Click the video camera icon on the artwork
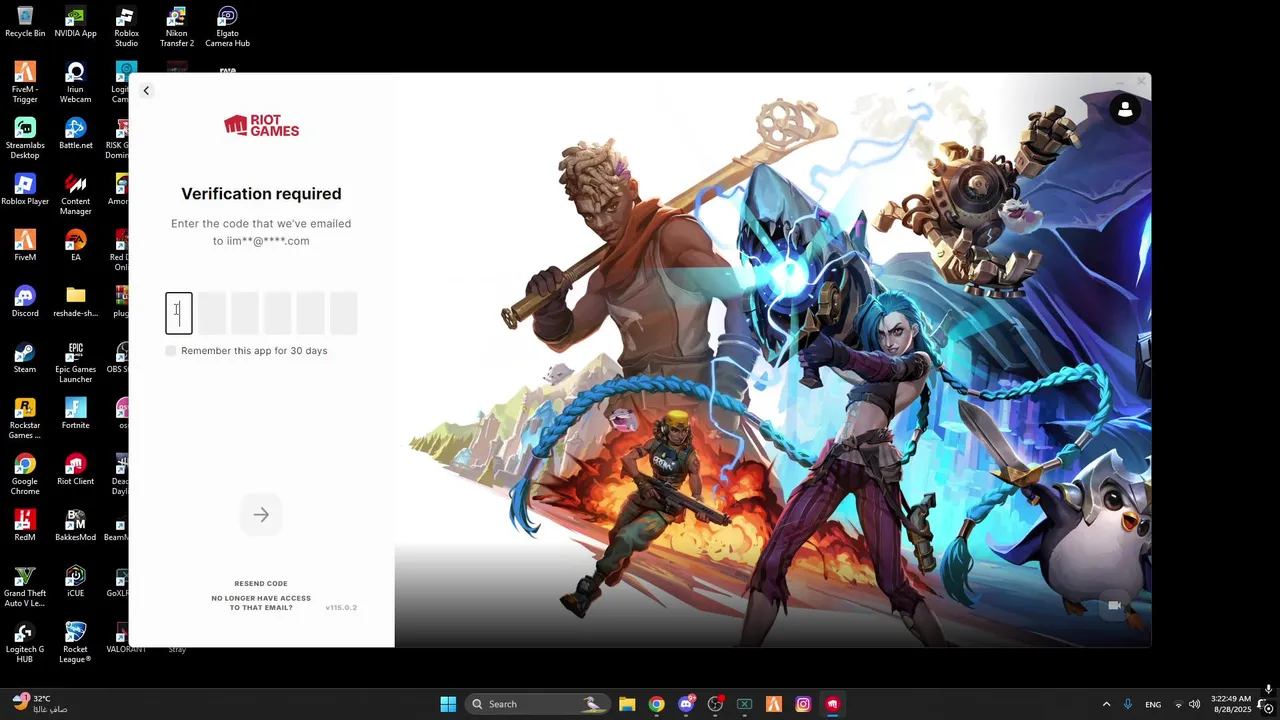1280x720 pixels. pyautogui.click(x=1114, y=606)
